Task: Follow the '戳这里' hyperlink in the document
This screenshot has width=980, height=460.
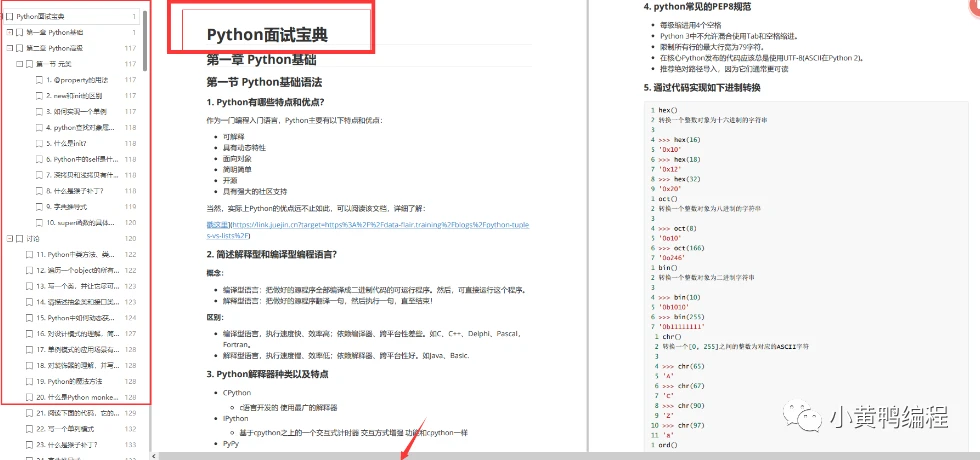Action: pos(218,224)
